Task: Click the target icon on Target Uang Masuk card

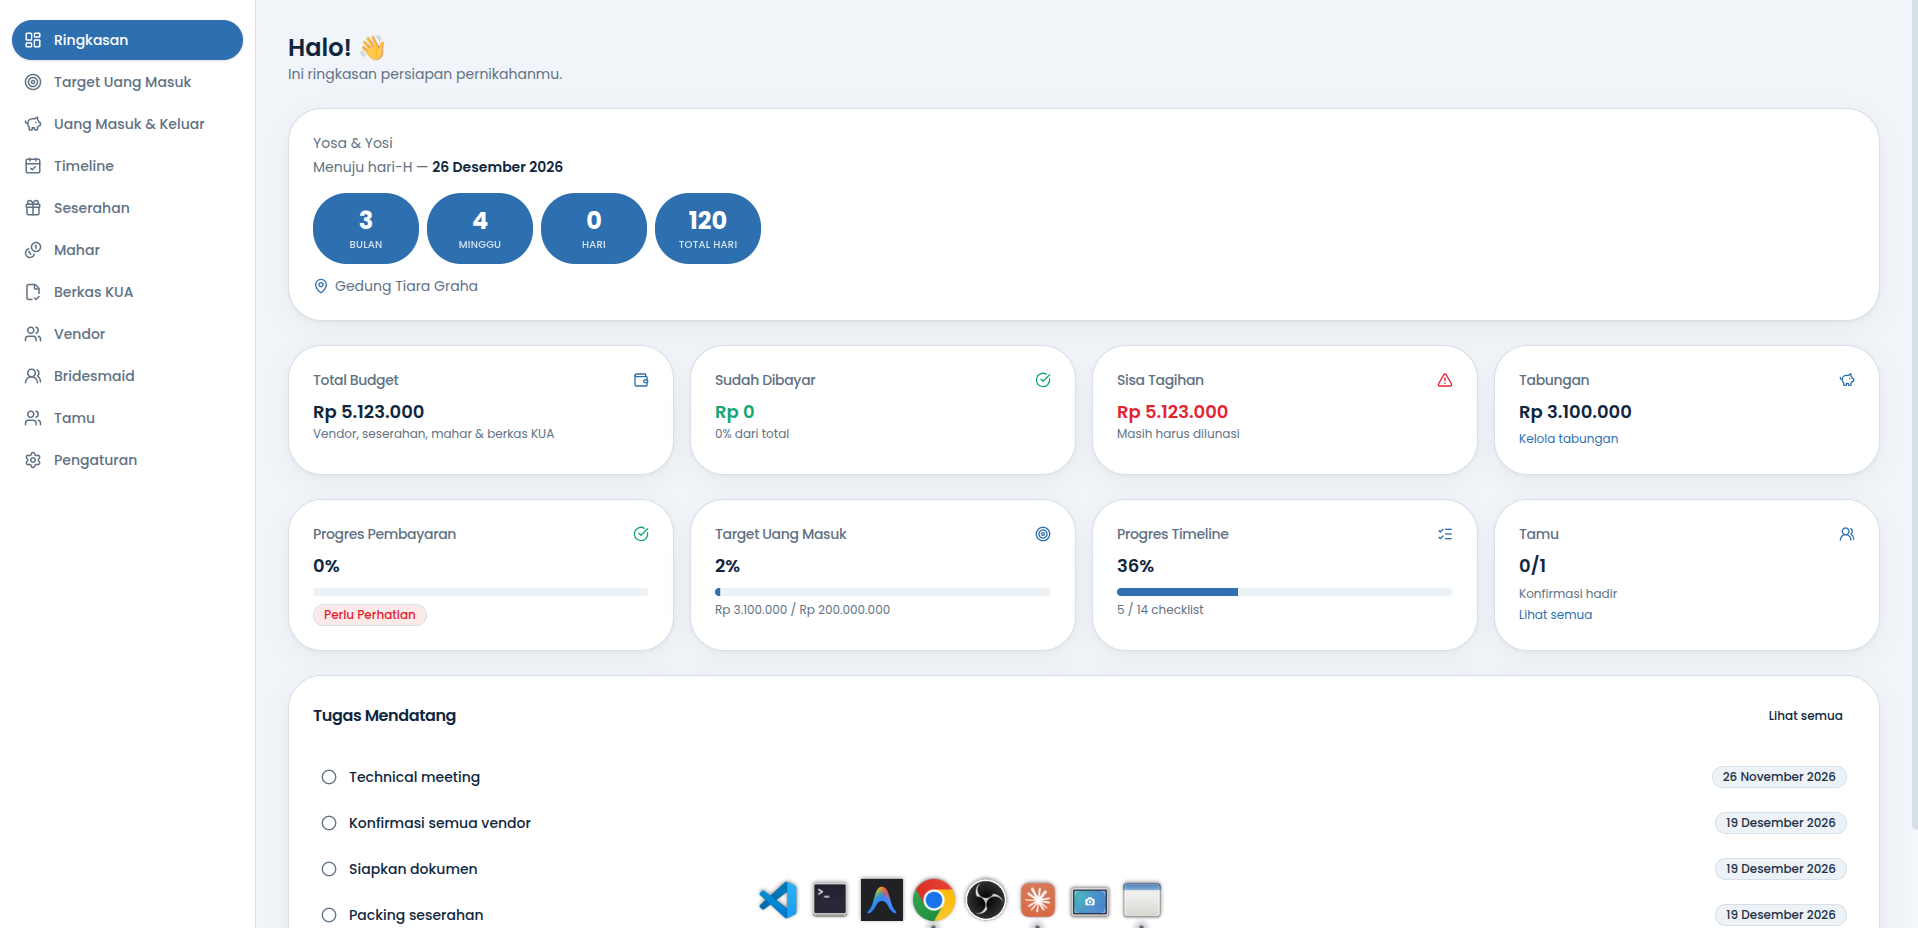Action: pyautogui.click(x=1043, y=534)
